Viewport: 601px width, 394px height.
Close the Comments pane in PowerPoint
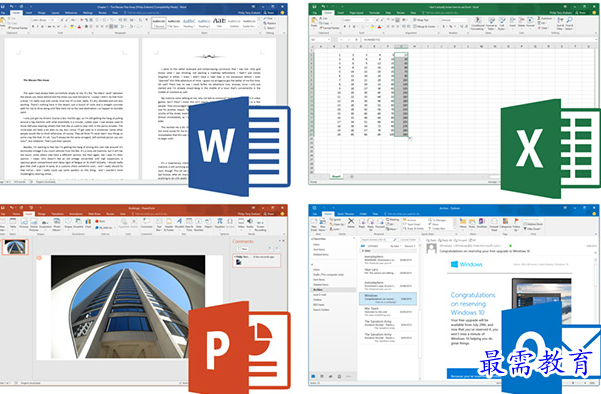283,241
